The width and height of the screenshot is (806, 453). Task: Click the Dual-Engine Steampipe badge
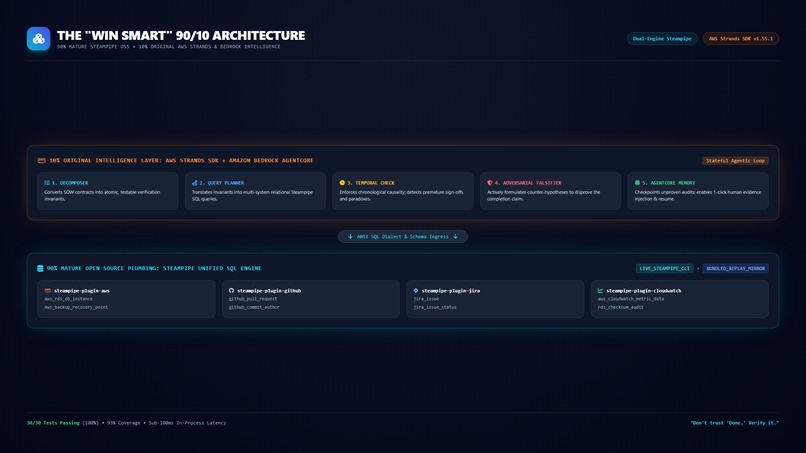coord(662,39)
